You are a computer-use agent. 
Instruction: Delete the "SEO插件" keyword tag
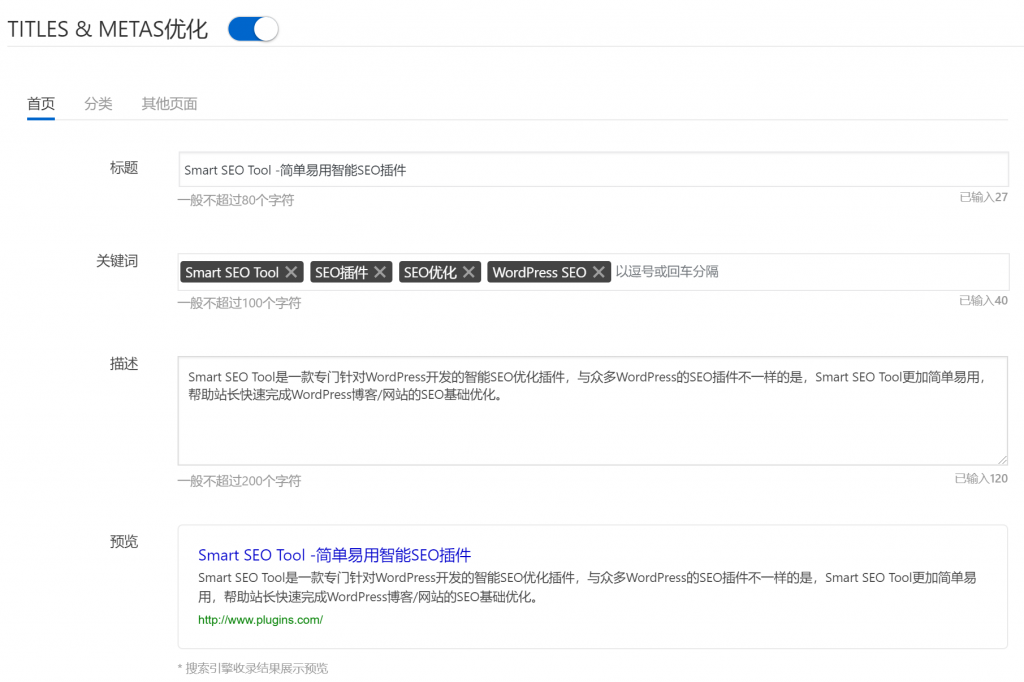[x=378, y=271]
